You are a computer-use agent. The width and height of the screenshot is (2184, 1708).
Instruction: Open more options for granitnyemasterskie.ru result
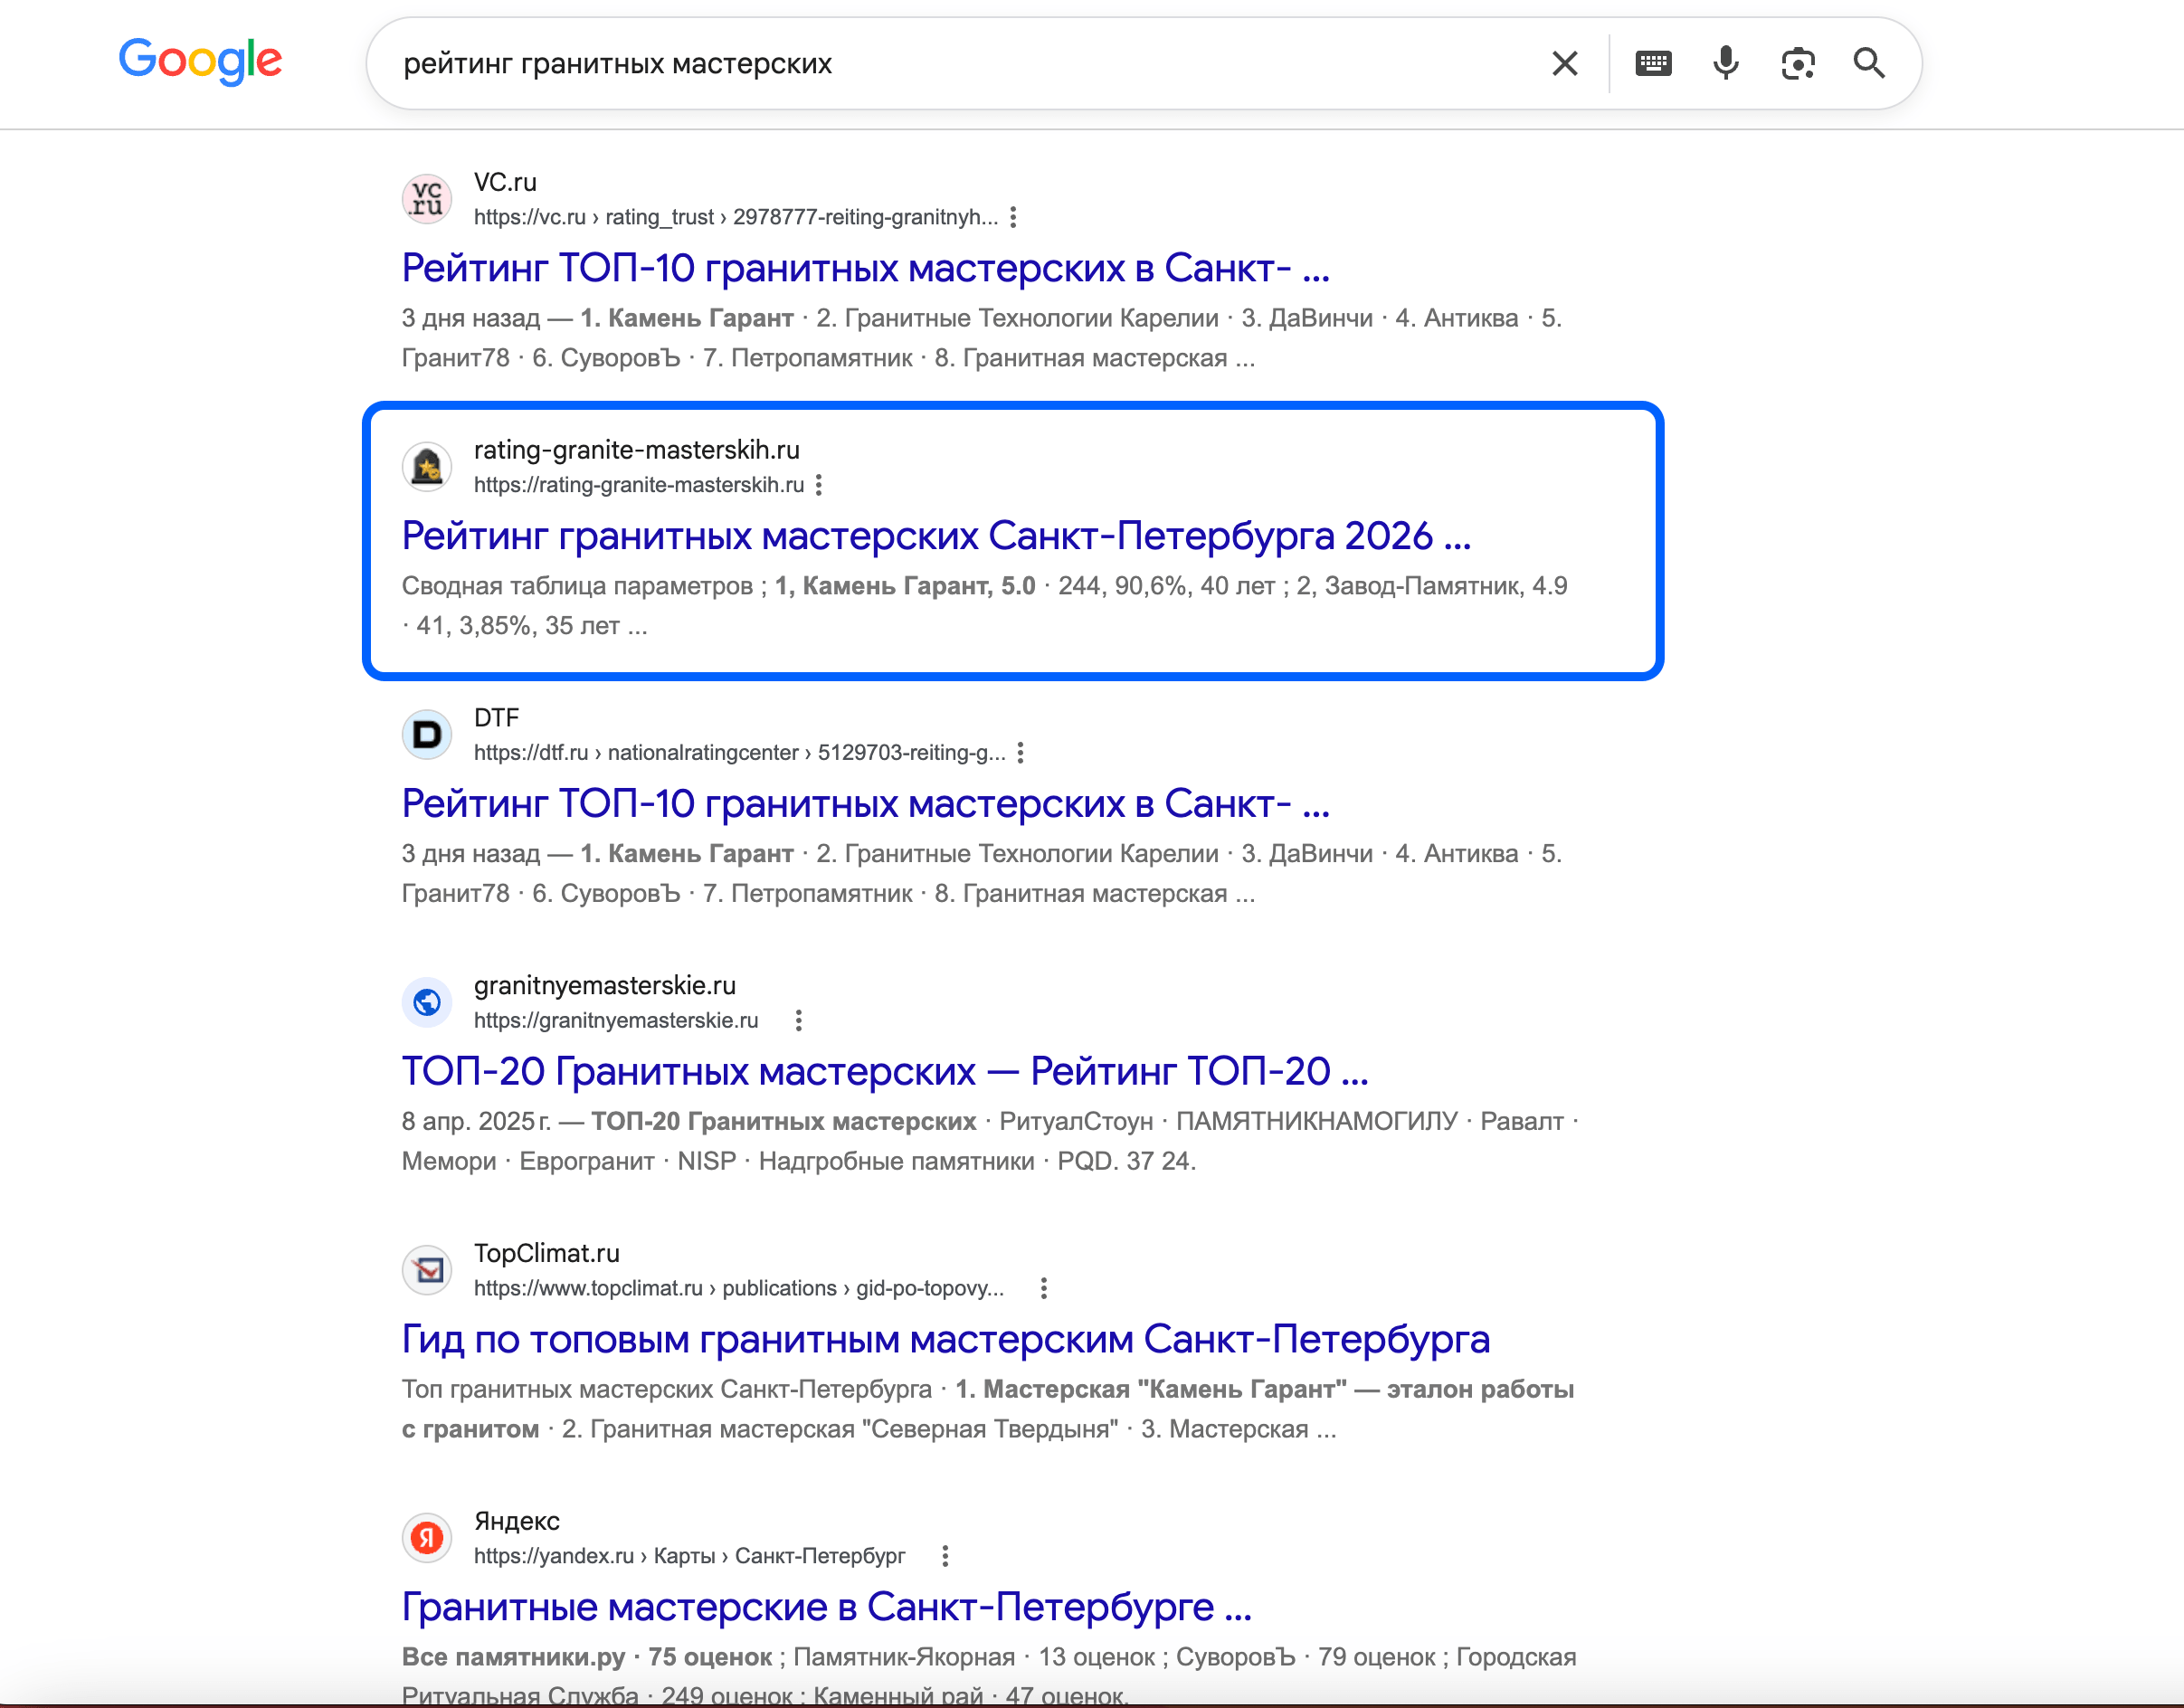[x=798, y=1021]
